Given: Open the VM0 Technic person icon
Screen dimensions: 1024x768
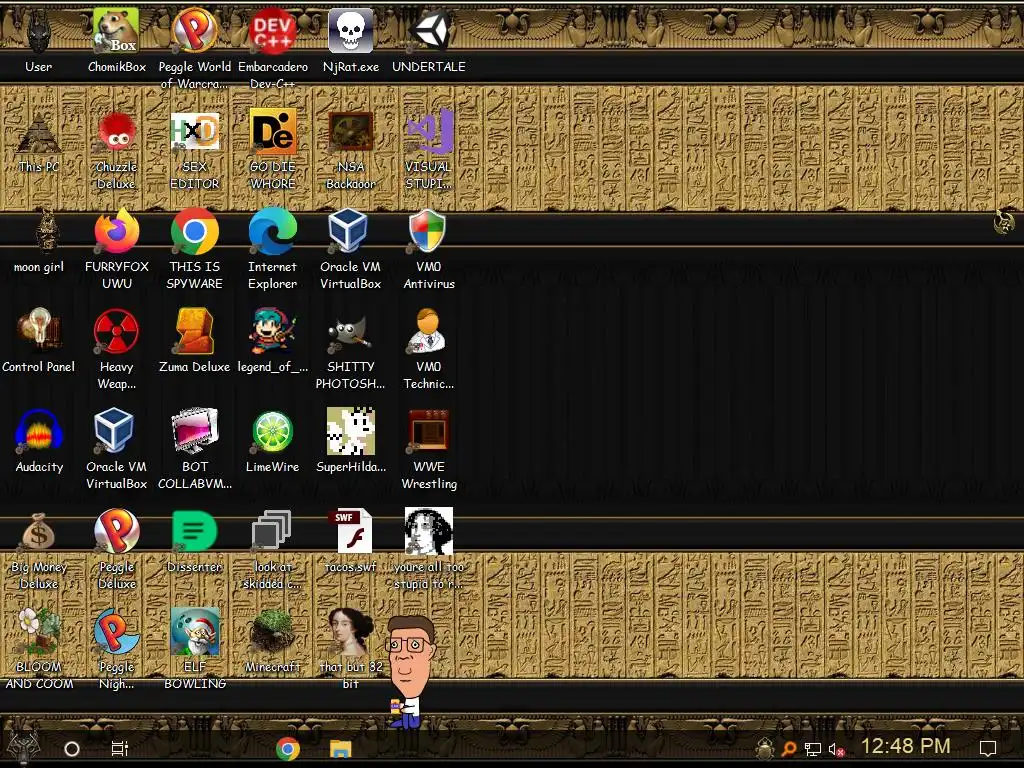Looking at the screenshot, I should click(x=428, y=332).
